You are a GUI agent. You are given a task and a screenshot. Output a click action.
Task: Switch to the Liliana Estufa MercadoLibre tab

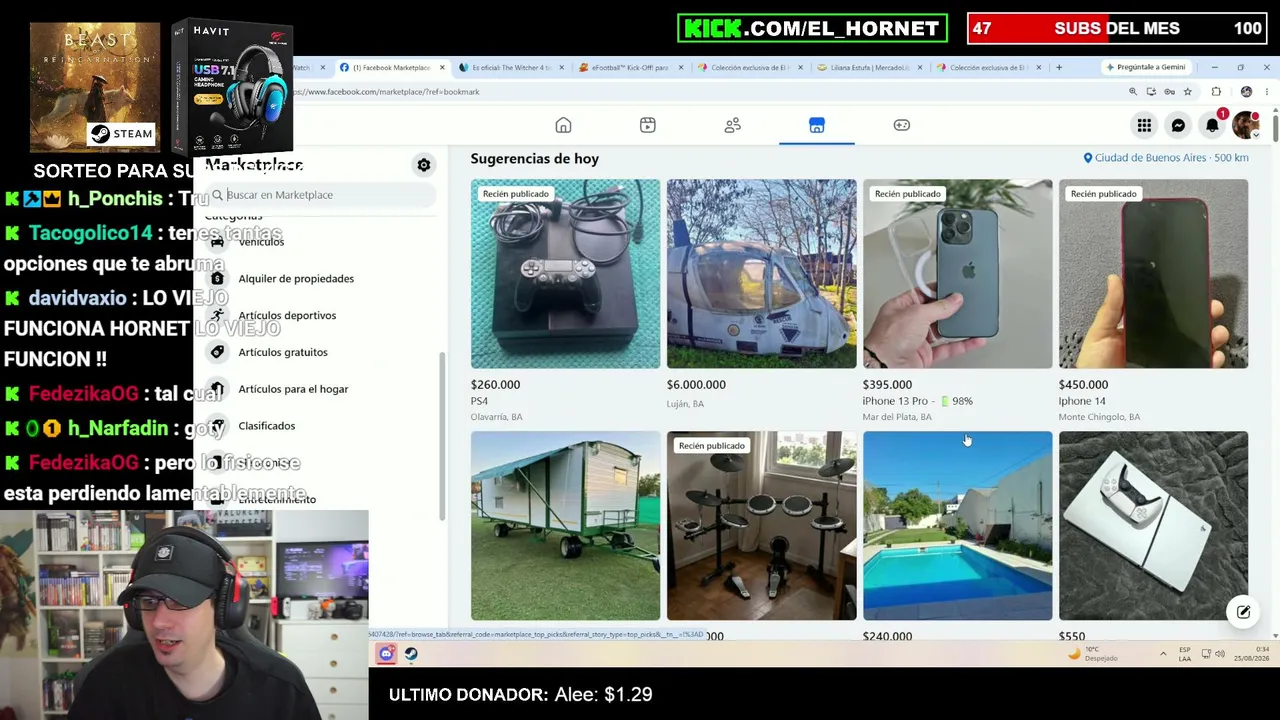(870, 68)
